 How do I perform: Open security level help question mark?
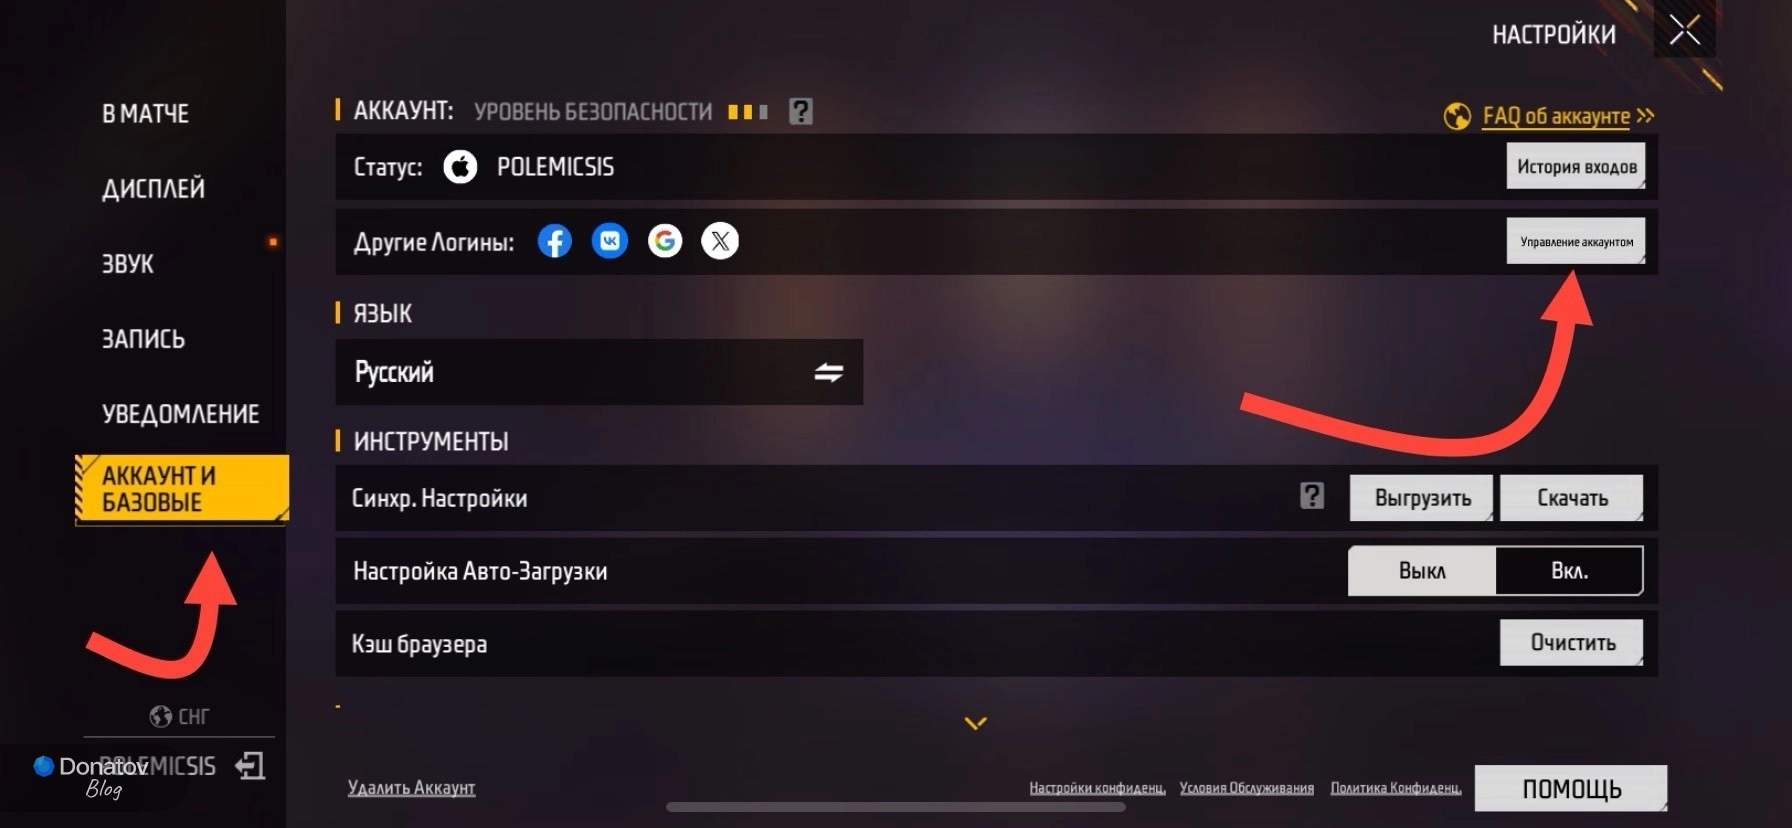(x=800, y=111)
